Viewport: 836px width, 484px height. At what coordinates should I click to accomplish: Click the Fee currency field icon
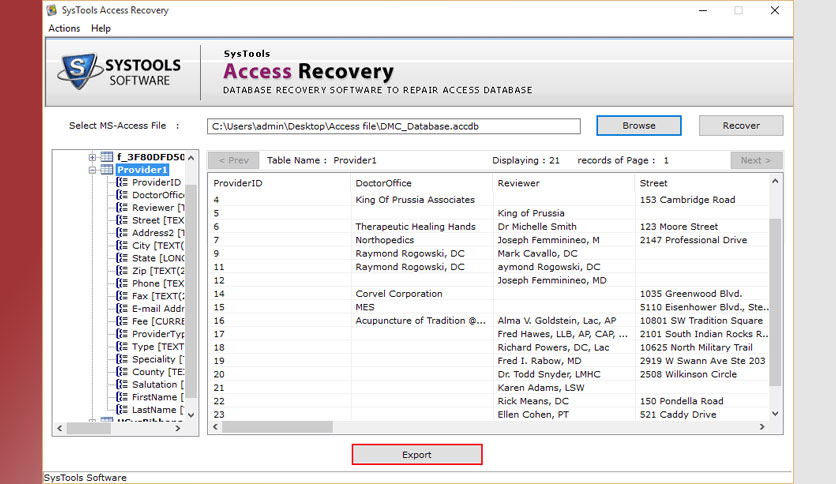tap(122, 321)
